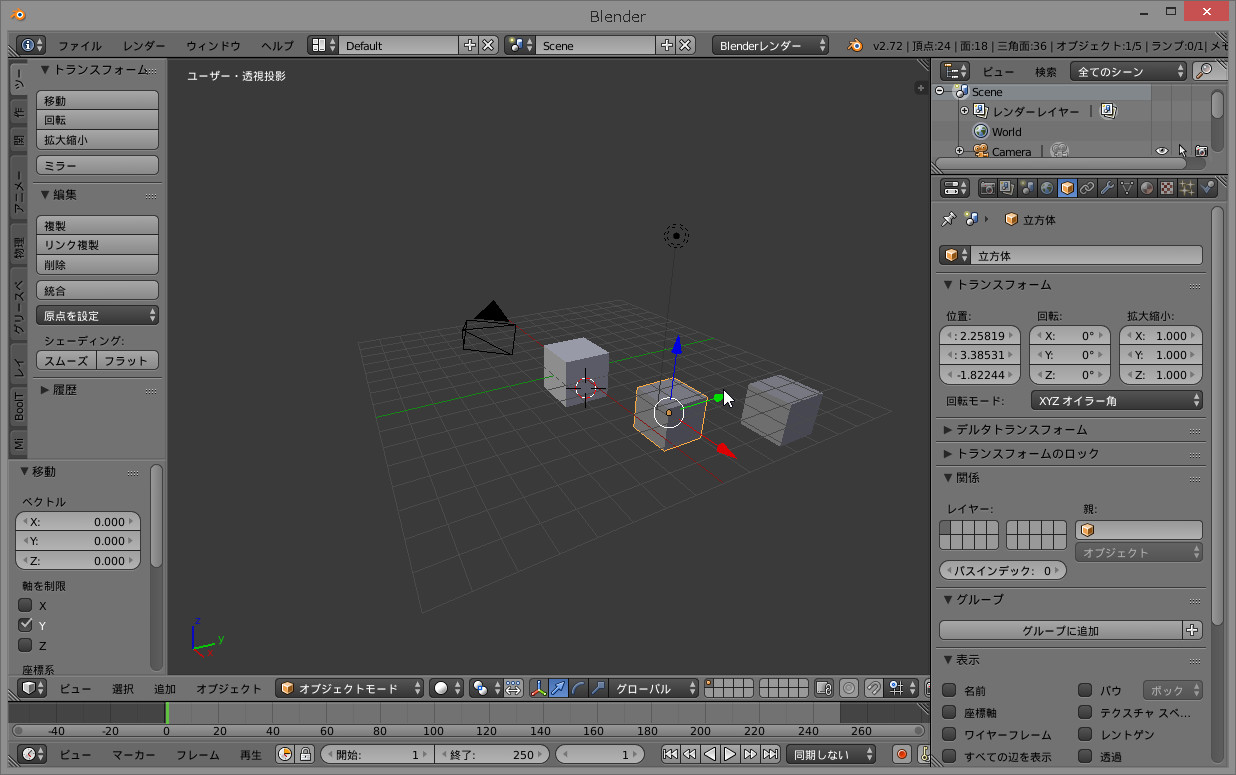
Task: Open the Particles properties tab (sparkles icon)
Action: pos(1187,188)
